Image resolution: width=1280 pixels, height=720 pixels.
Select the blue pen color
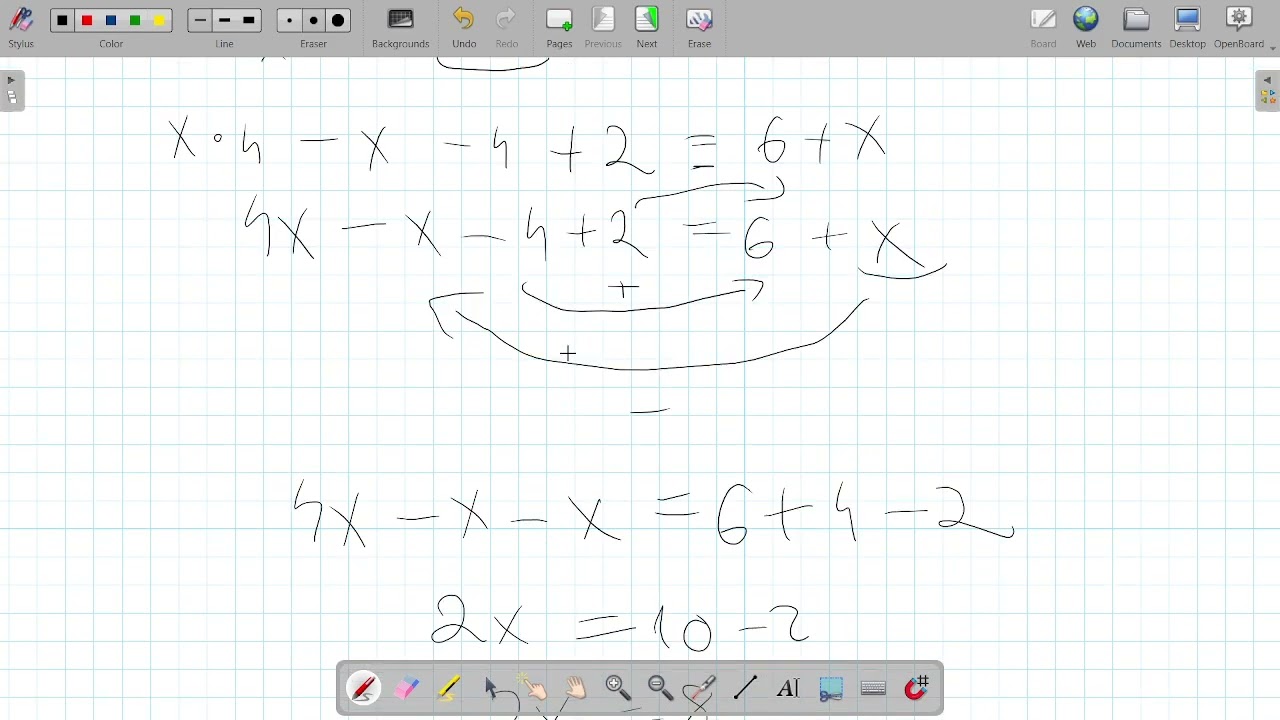[x=111, y=20]
